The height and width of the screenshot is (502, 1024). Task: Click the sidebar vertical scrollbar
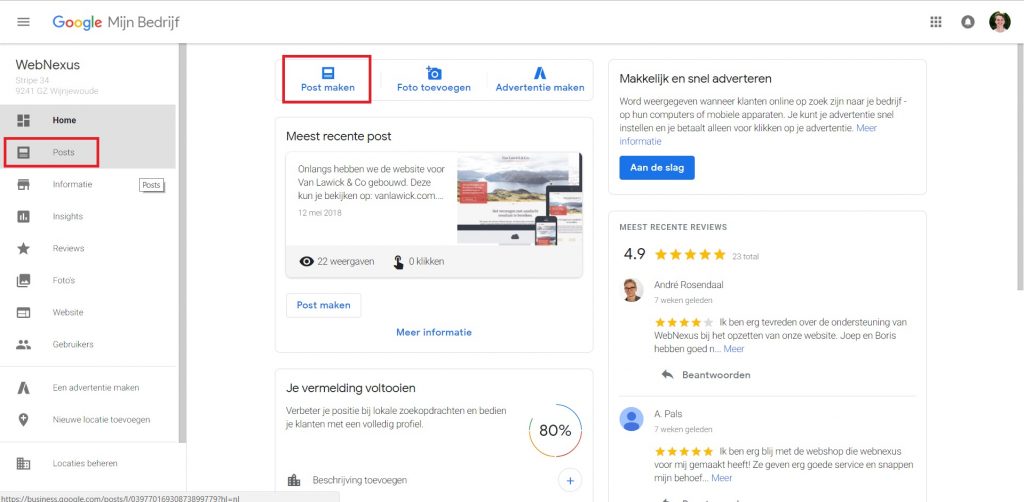pyautogui.click(x=182, y=243)
